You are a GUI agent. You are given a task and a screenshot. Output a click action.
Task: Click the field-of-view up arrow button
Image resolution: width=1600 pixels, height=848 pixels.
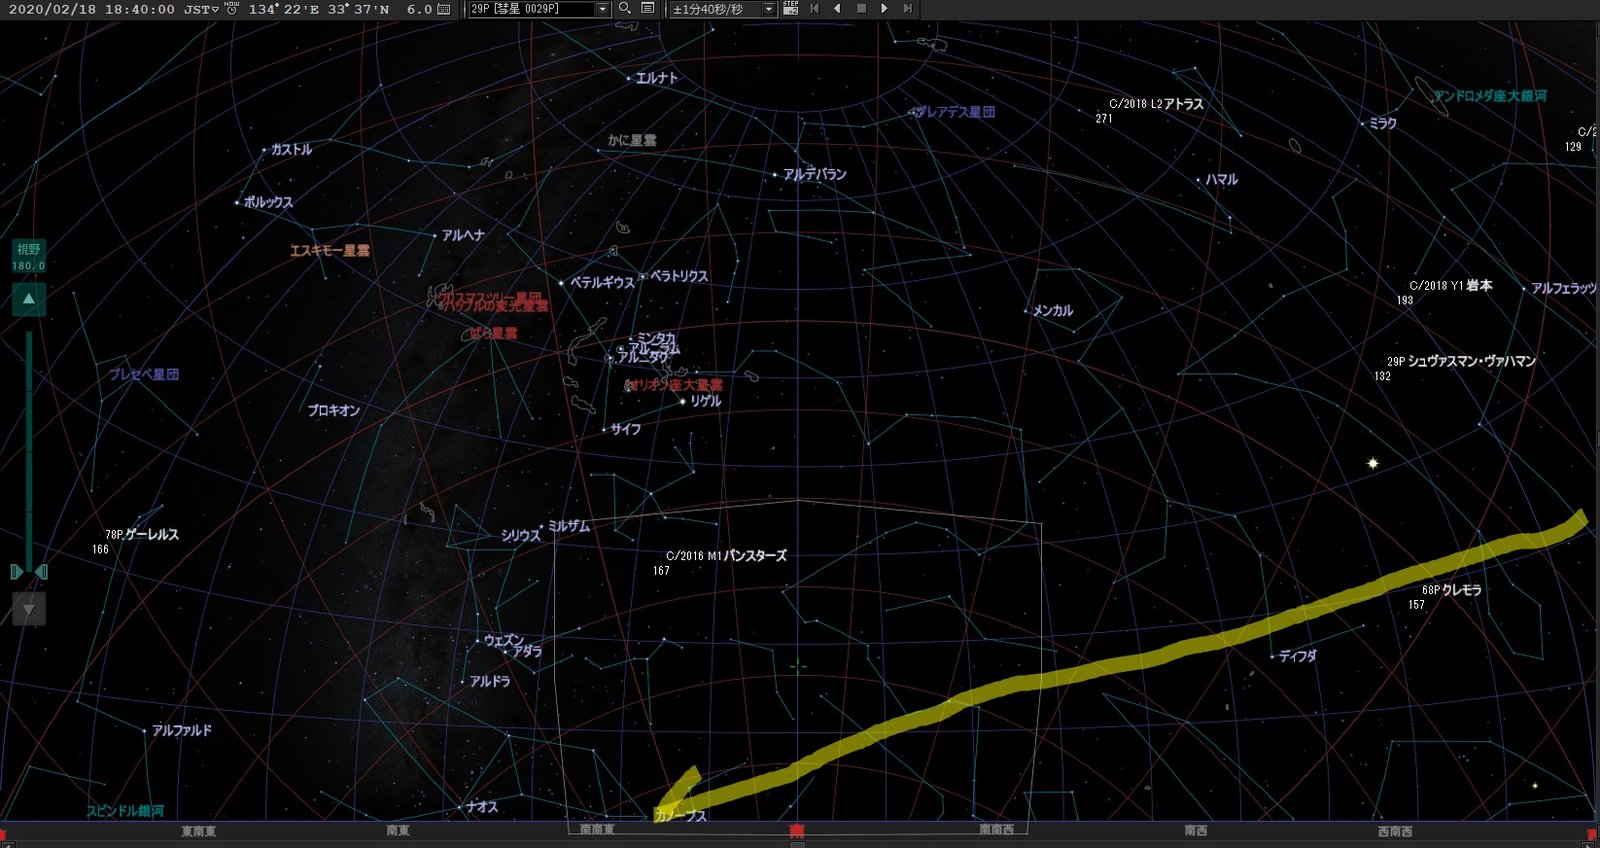[x=28, y=298]
